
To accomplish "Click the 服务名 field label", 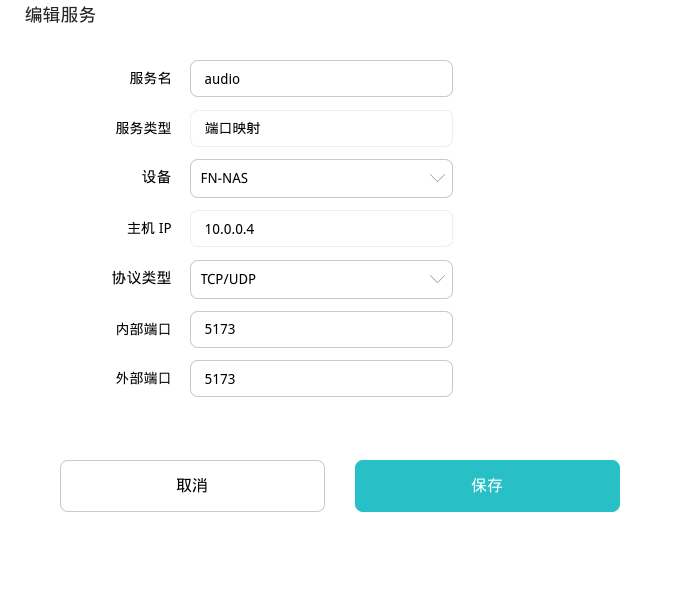I will [150, 78].
